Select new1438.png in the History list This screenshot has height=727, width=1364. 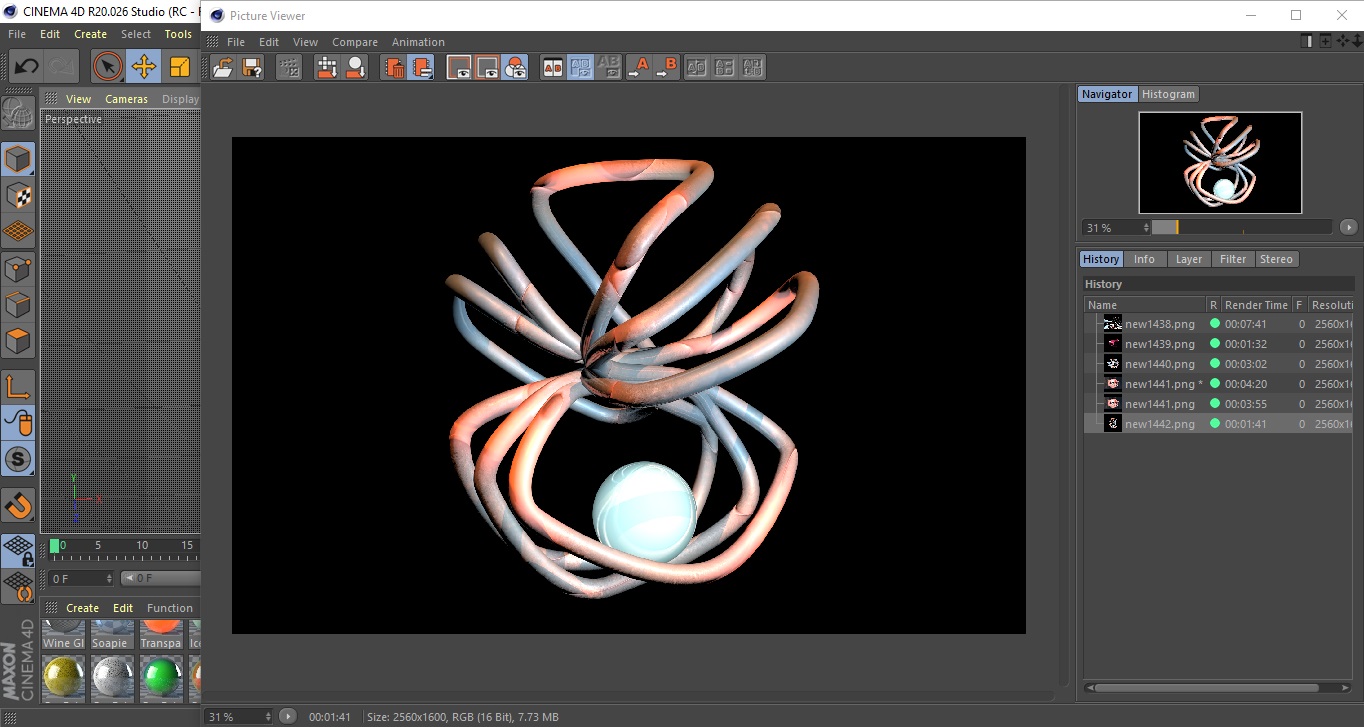click(1159, 324)
